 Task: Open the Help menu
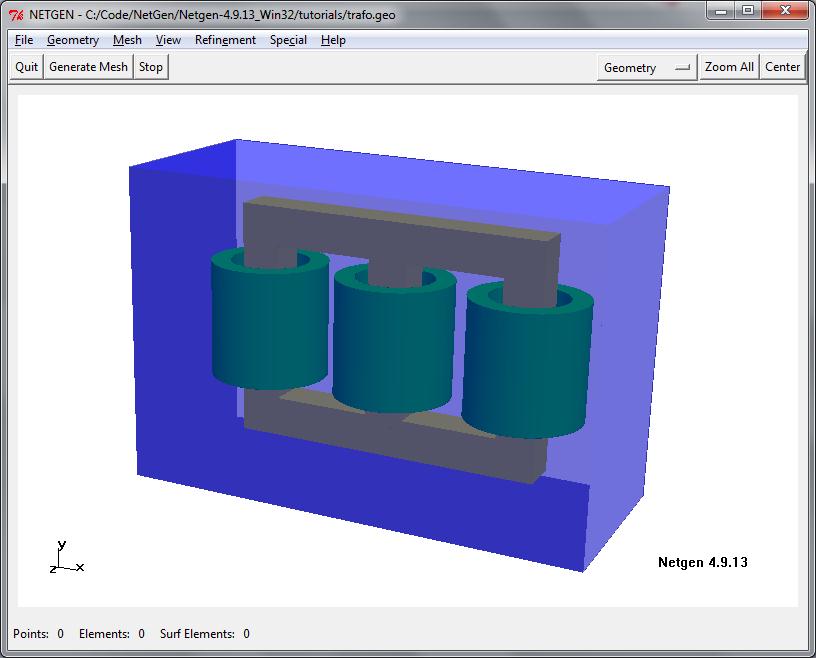click(x=333, y=40)
